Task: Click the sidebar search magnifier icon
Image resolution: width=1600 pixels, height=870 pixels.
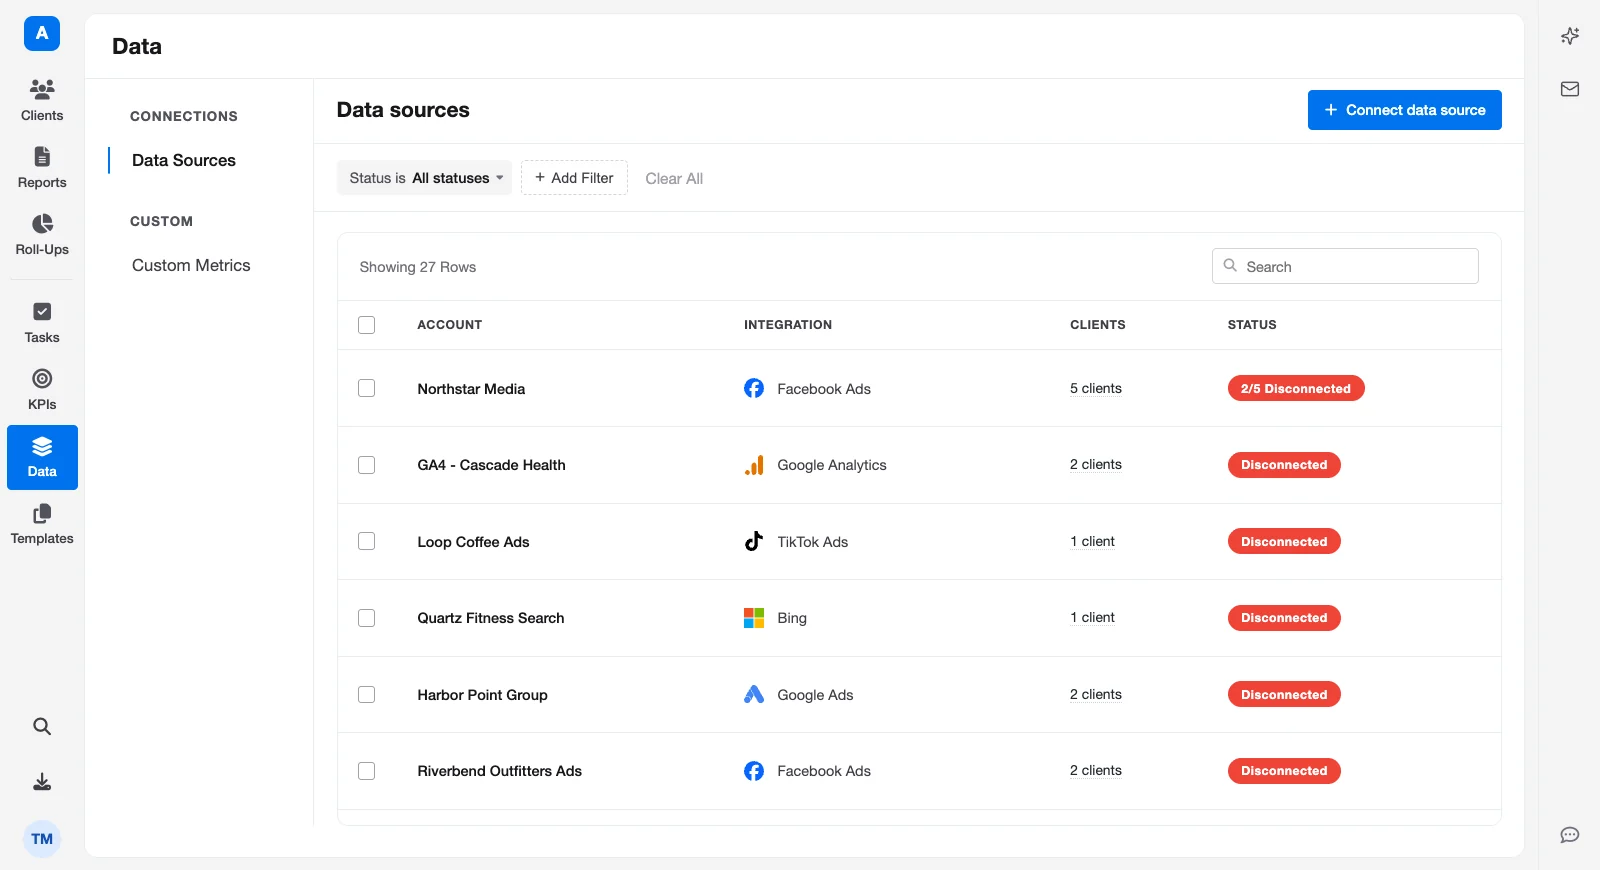Action: (42, 726)
